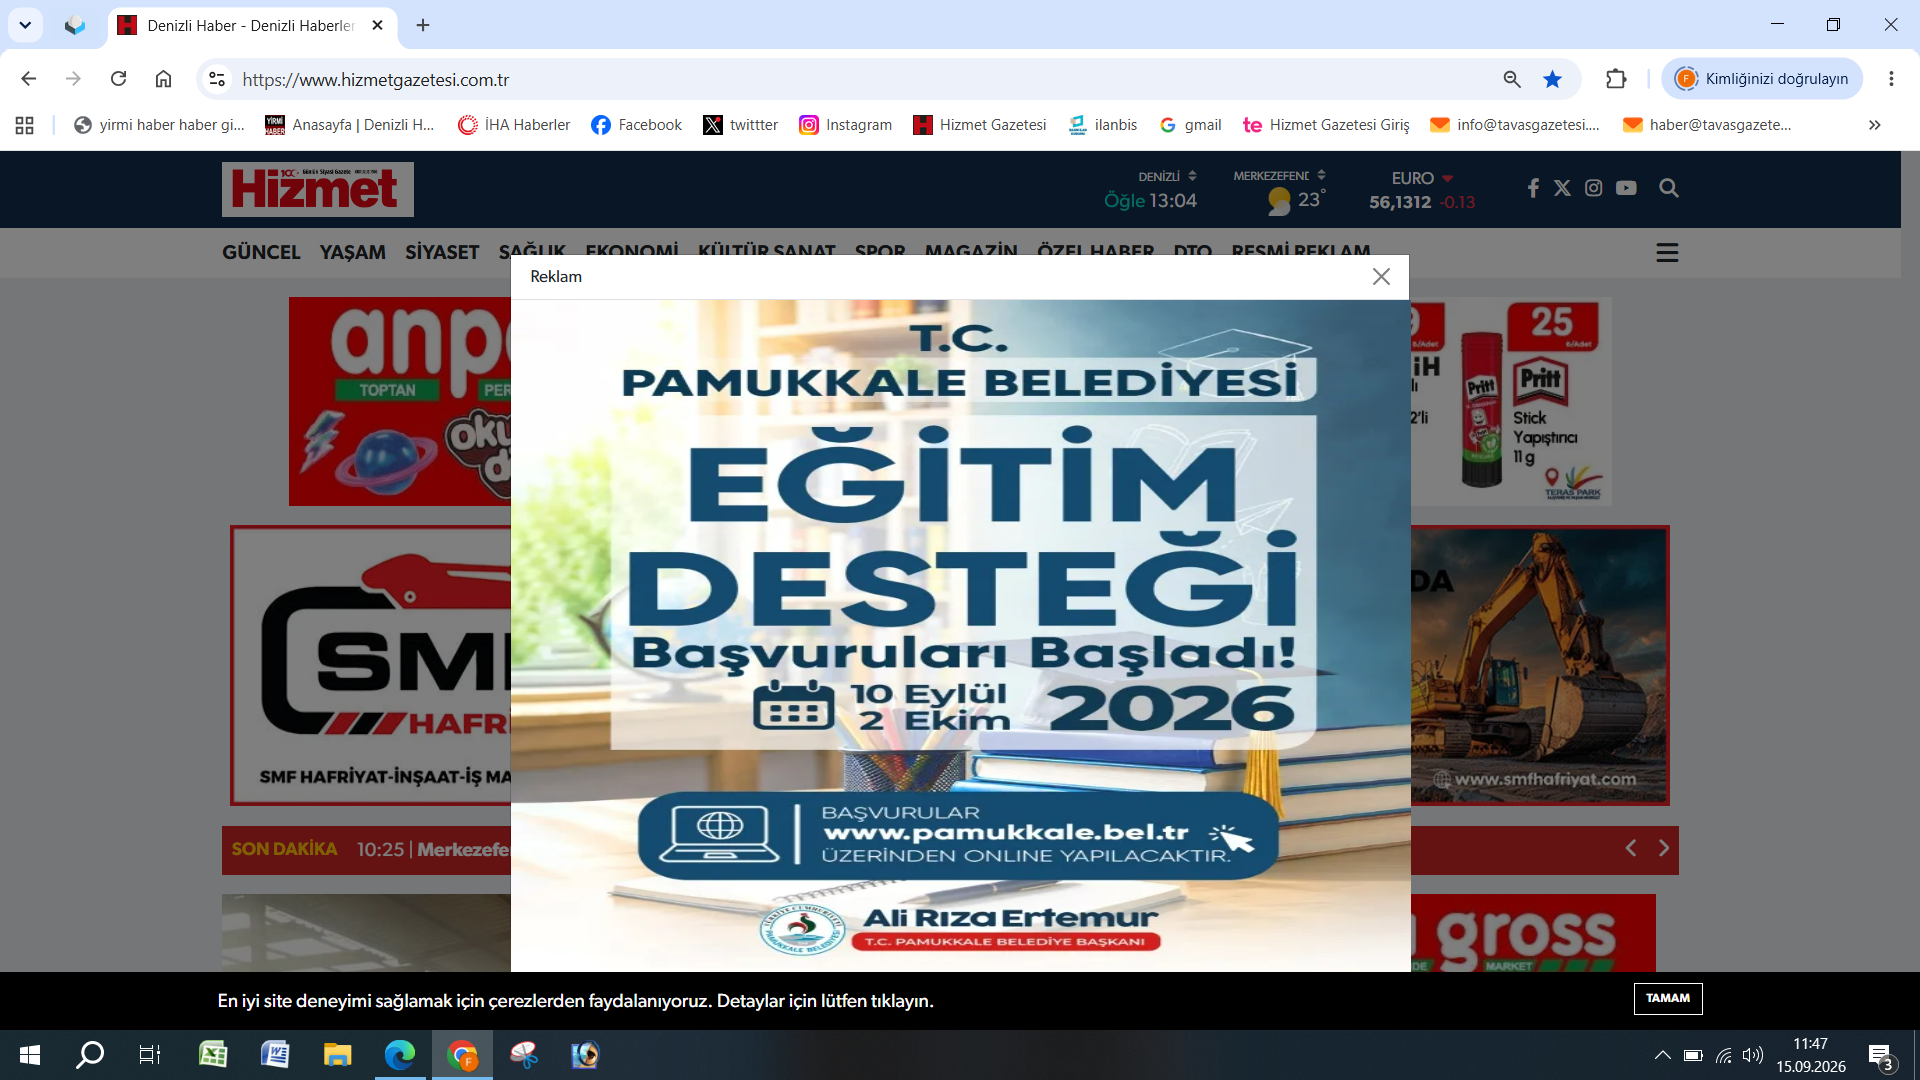Open a new browser tab
This screenshot has height=1080, width=1920.
(423, 25)
